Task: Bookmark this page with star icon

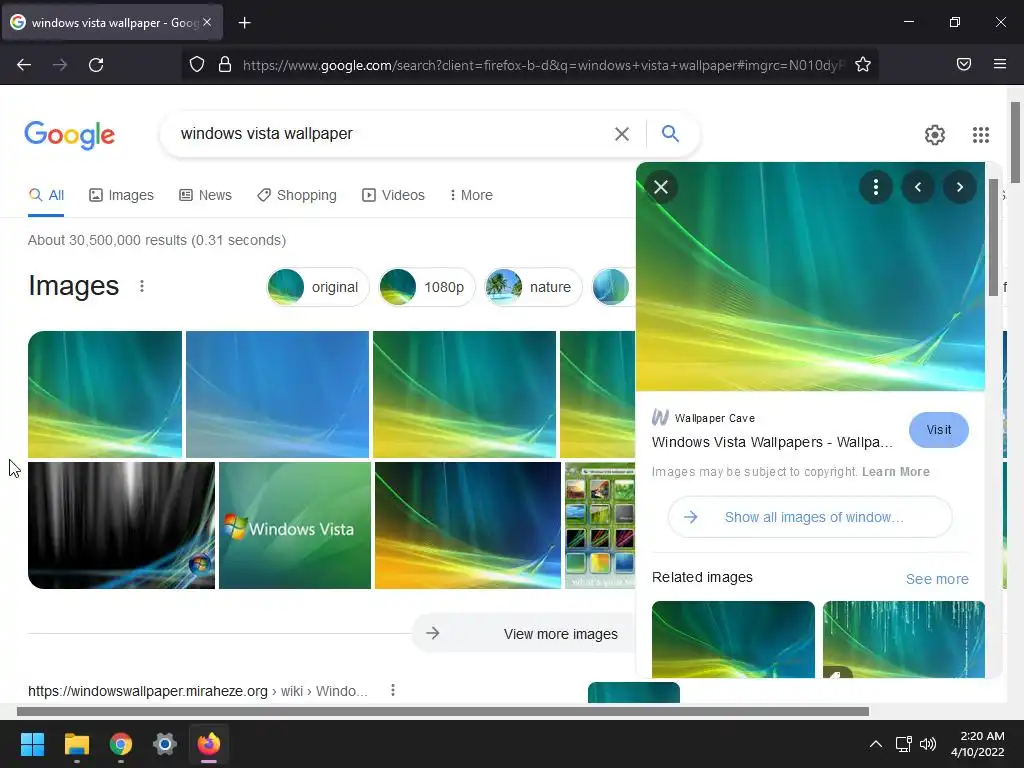Action: click(x=863, y=65)
